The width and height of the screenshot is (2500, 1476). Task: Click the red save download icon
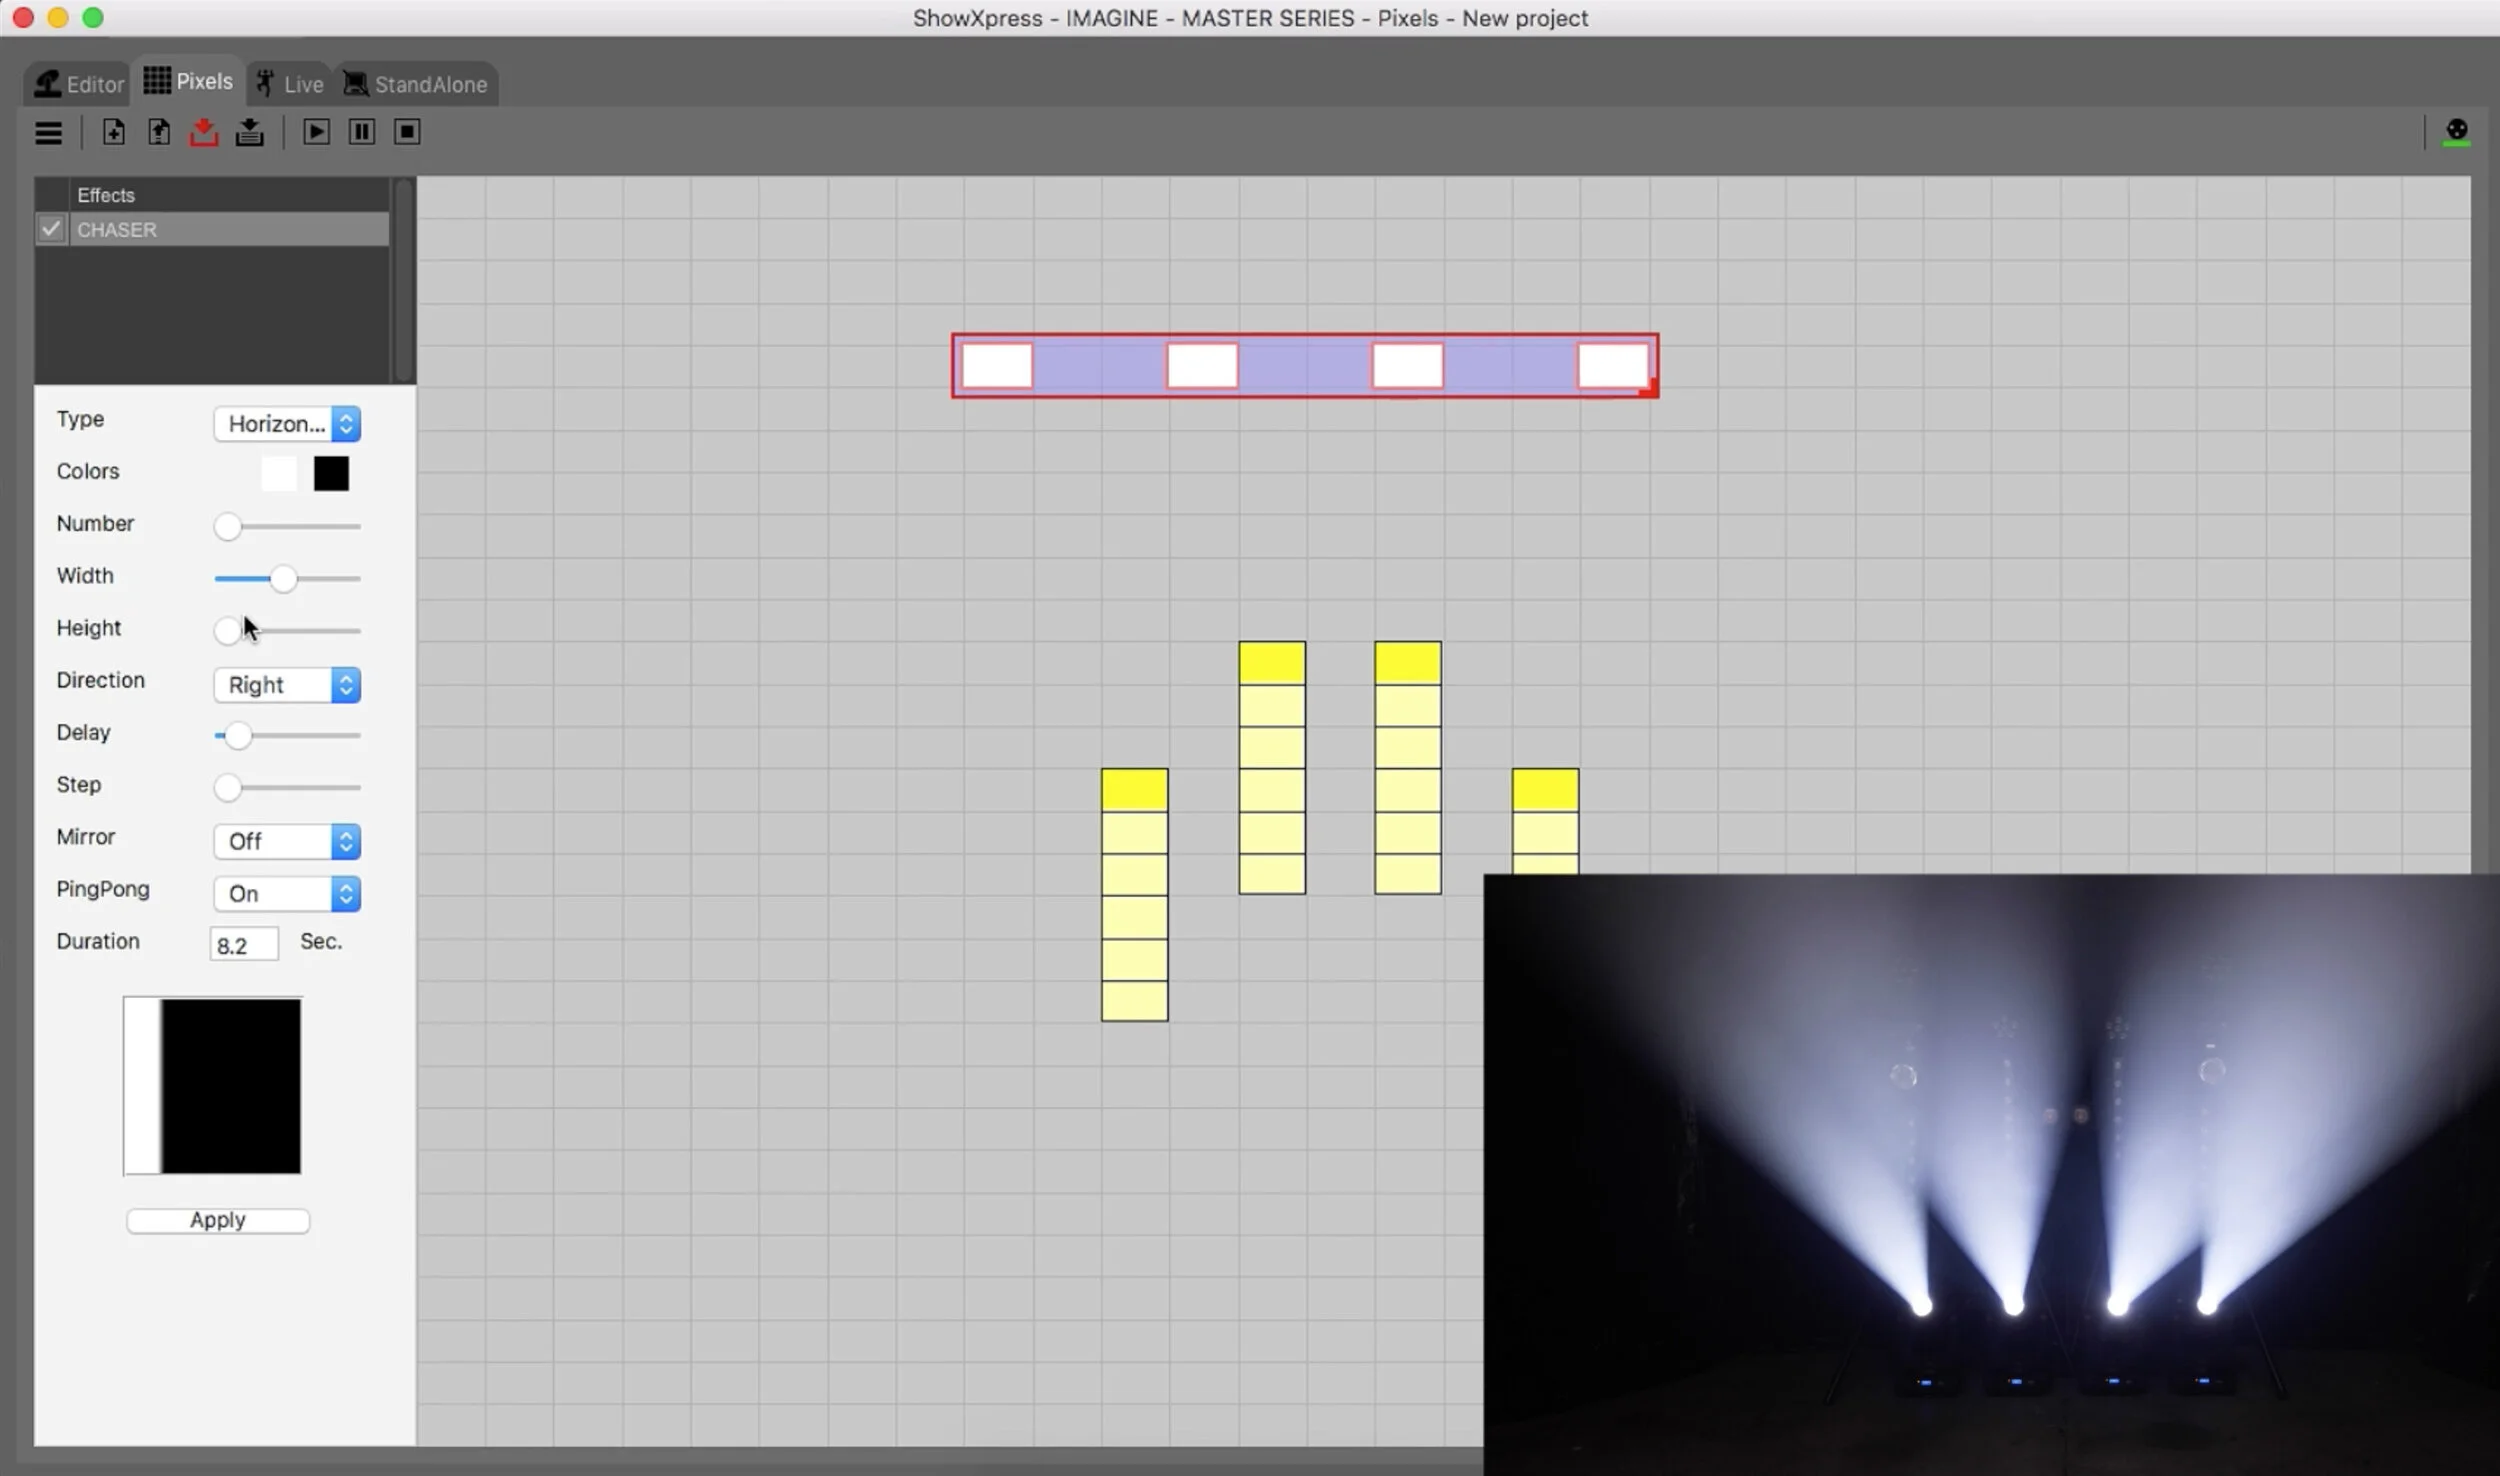click(x=204, y=132)
